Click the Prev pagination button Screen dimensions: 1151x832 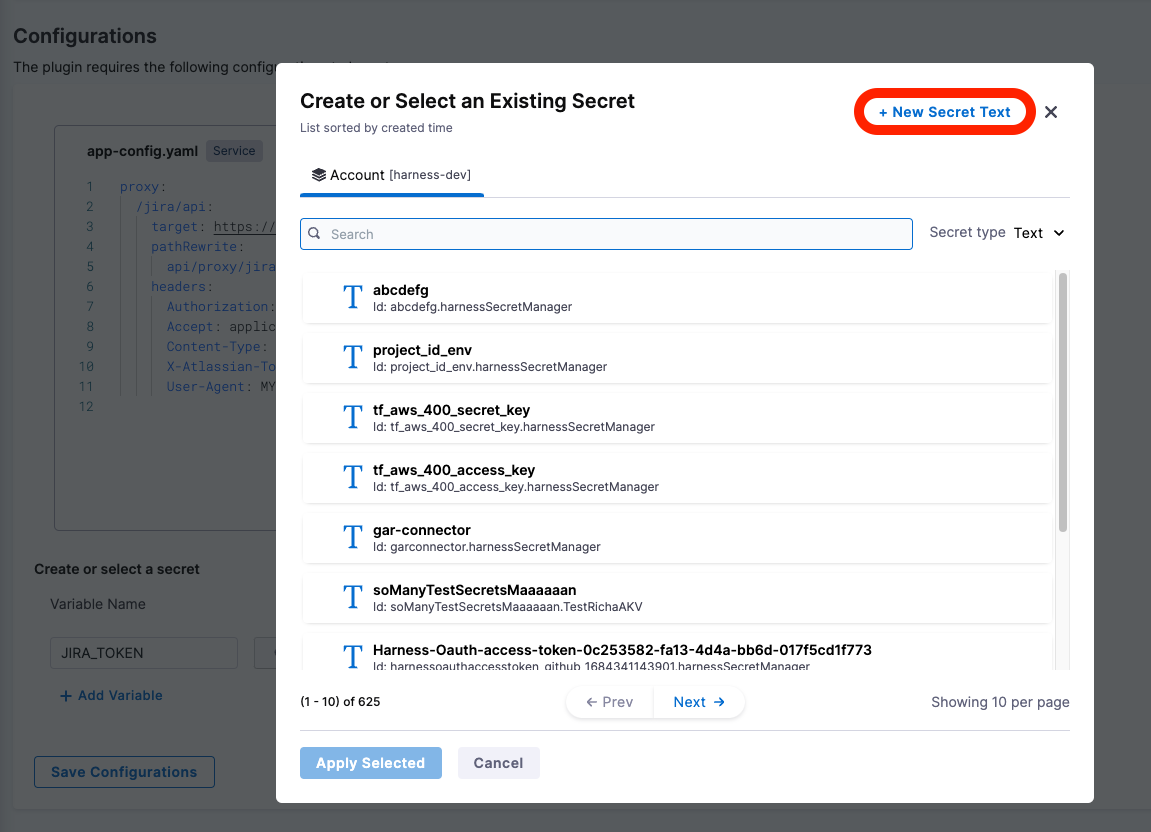(x=610, y=702)
